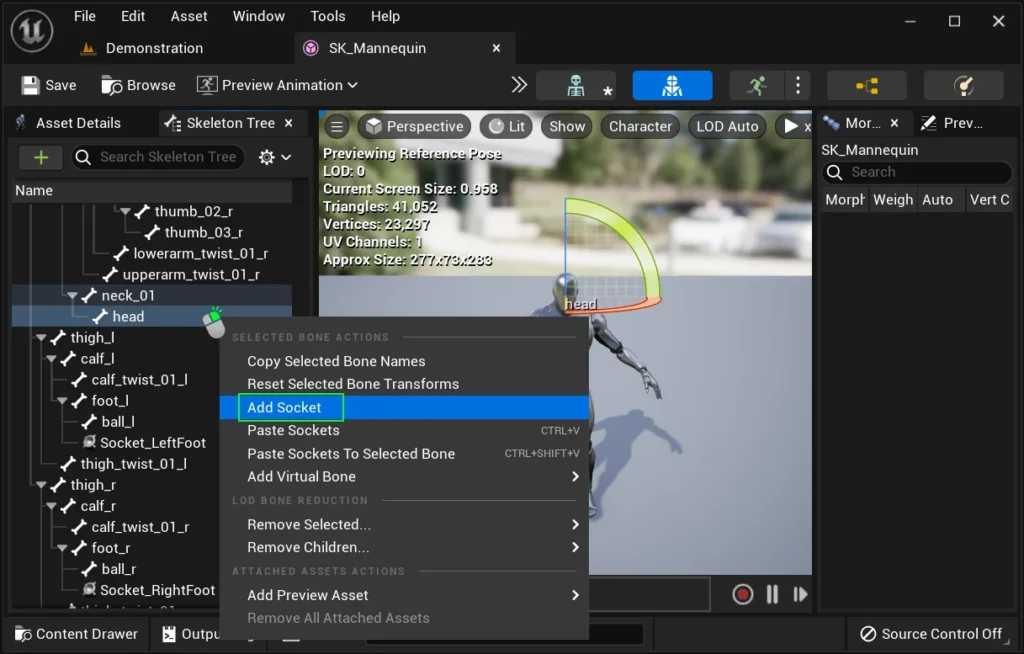
Task: Click the Unreal Engine logo icon
Action: 32,32
